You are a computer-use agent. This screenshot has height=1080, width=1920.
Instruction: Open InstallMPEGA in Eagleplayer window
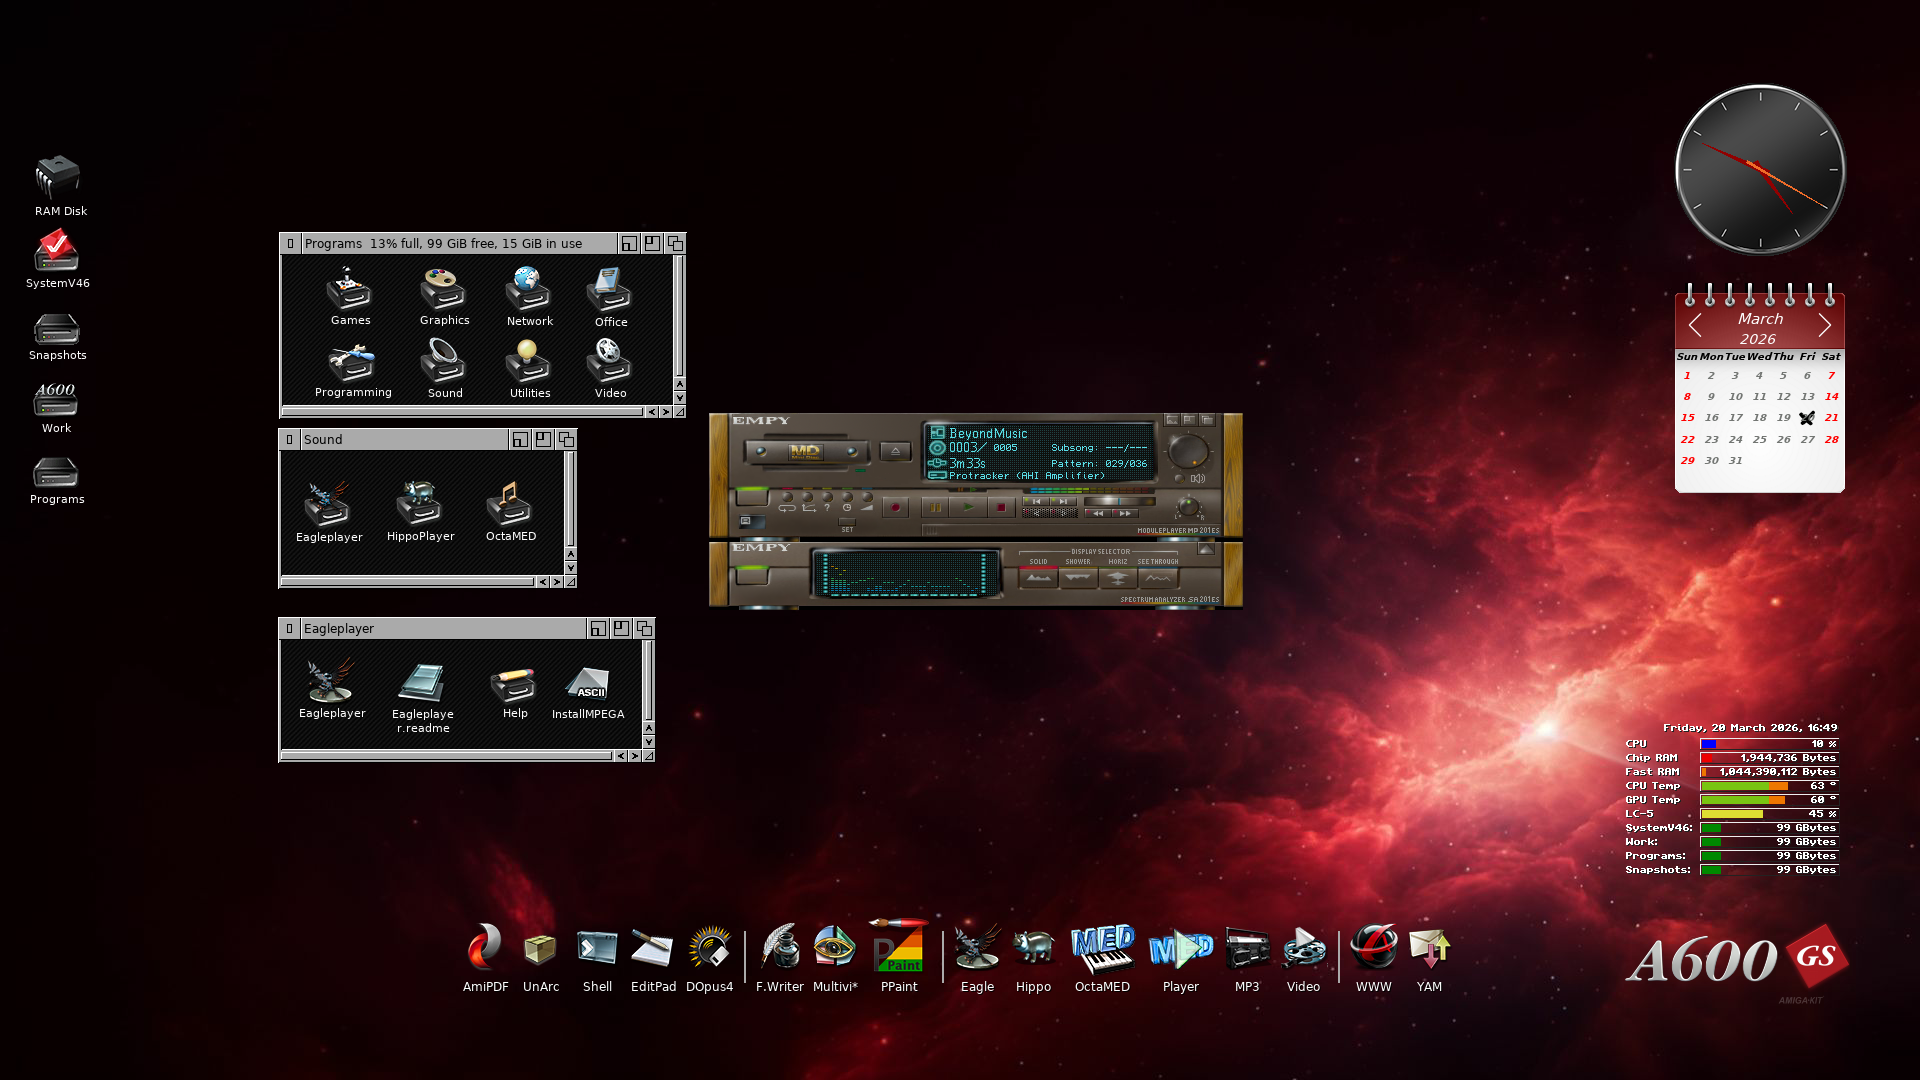[x=587, y=684]
